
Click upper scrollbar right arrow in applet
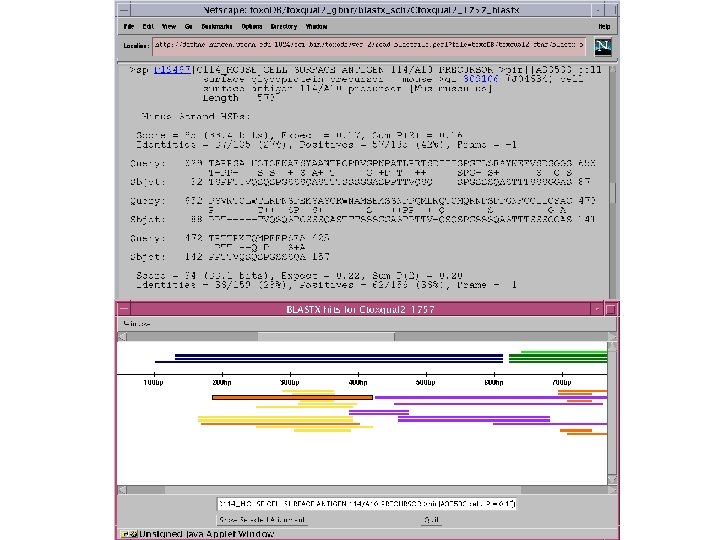(612, 337)
